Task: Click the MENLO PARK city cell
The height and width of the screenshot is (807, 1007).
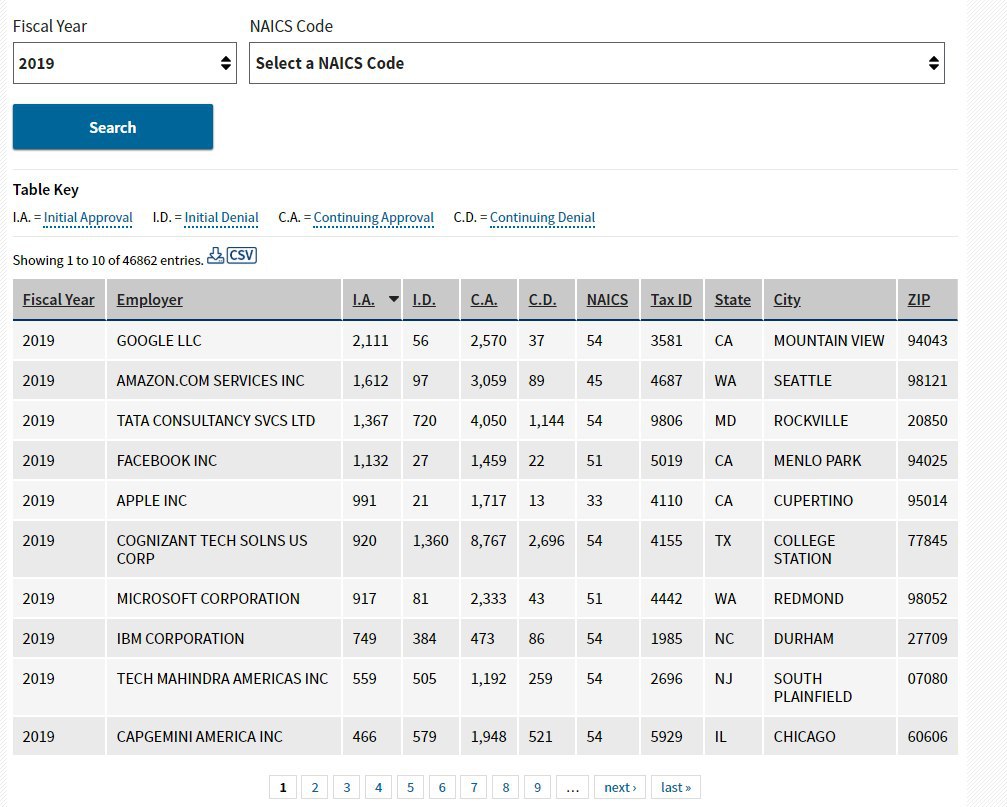Action: click(830, 460)
